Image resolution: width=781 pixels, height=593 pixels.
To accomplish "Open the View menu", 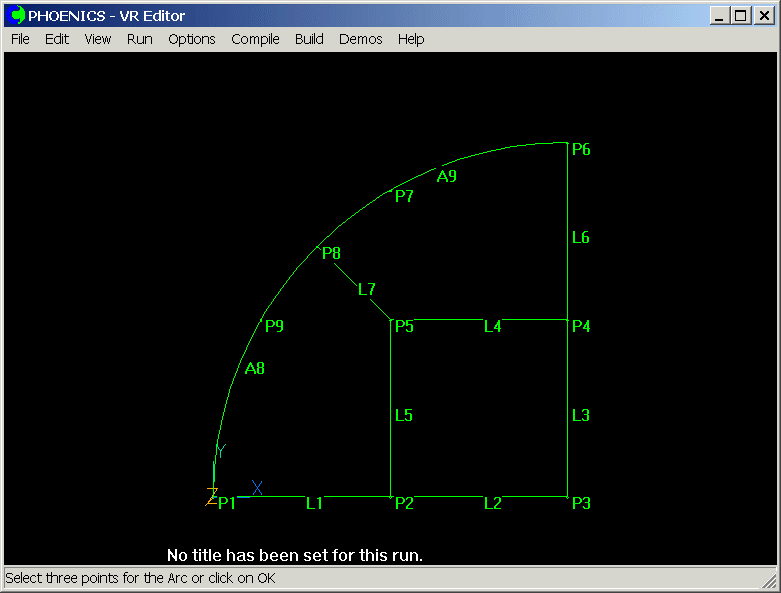I will [98, 39].
